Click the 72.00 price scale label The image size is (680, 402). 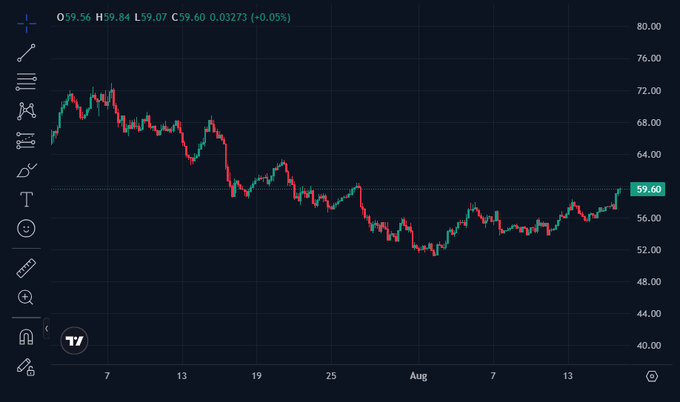click(x=649, y=91)
